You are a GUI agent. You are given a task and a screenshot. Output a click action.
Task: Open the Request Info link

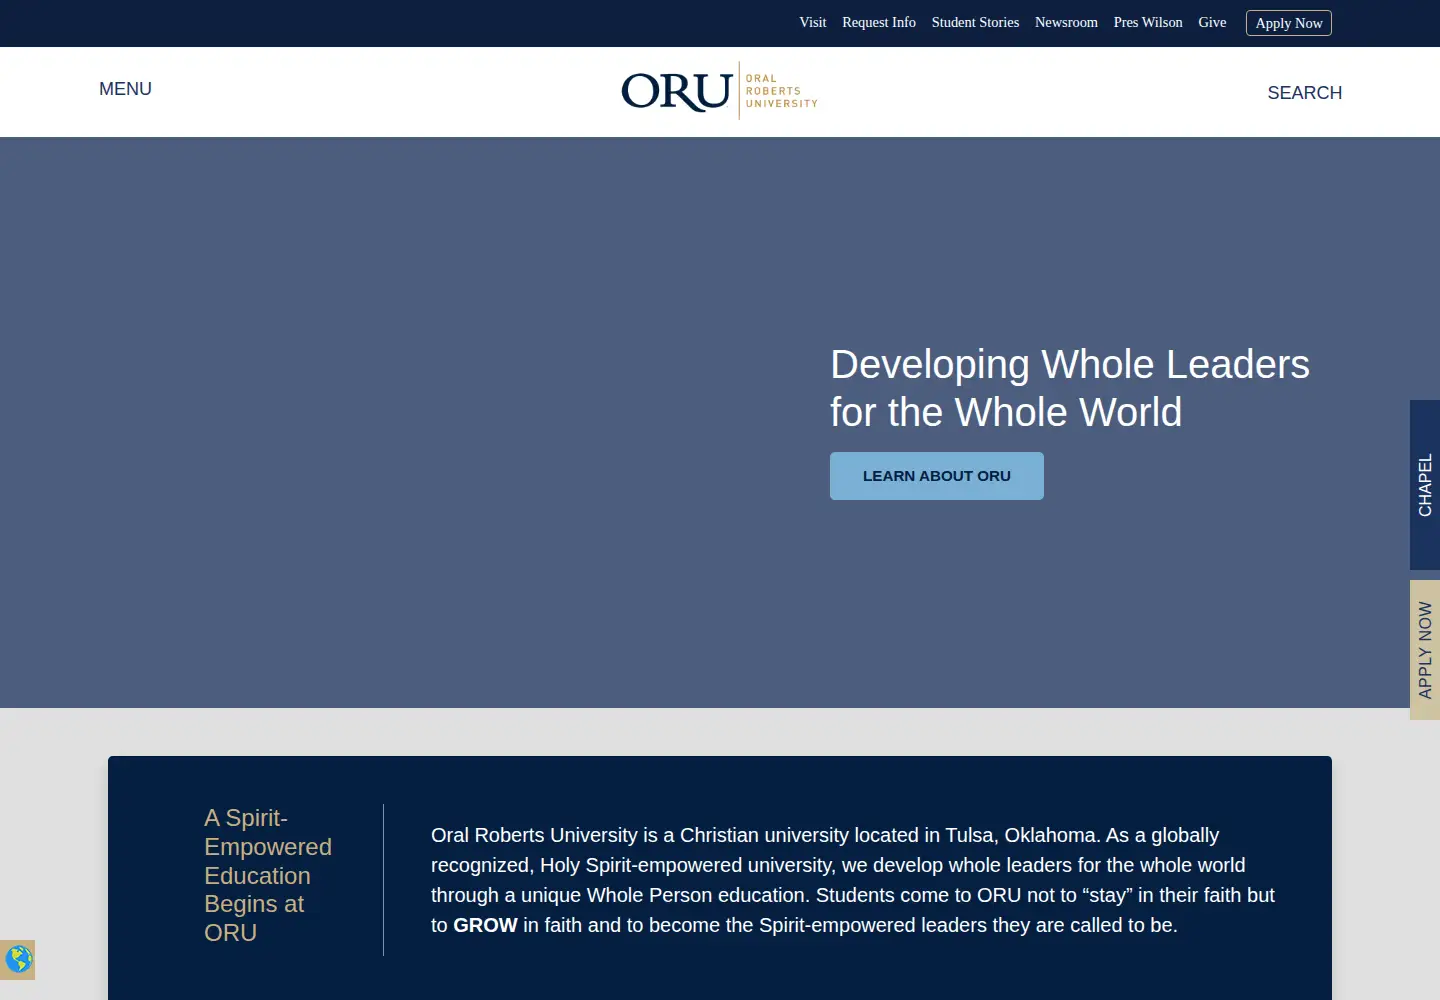[879, 22]
